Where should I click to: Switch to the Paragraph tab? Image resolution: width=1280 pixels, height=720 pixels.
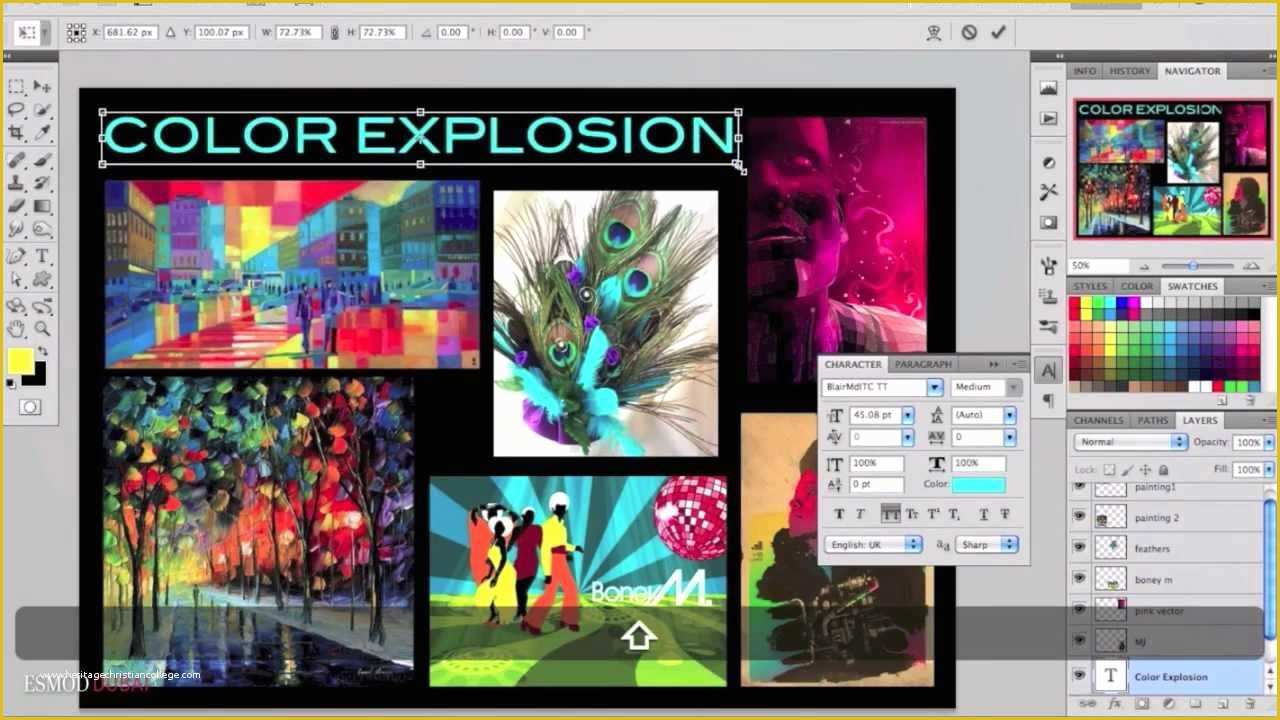coord(923,364)
